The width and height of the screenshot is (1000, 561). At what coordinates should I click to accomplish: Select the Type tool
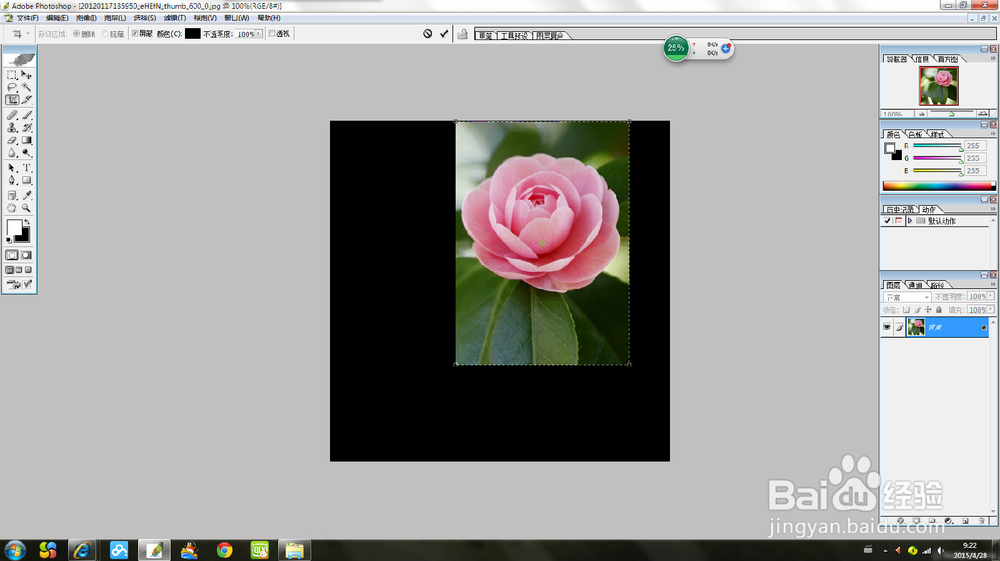point(27,168)
